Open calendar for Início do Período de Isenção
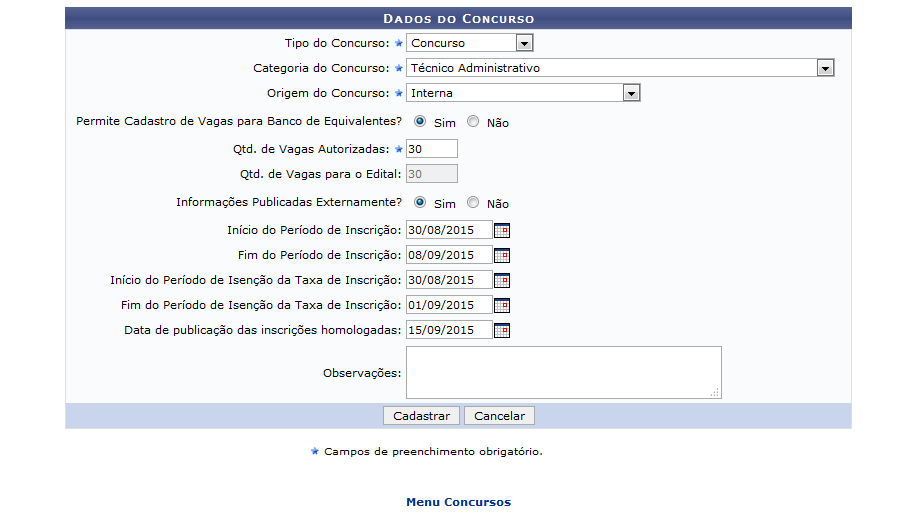The image size is (923, 520). pyautogui.click(x=502, y=280)
